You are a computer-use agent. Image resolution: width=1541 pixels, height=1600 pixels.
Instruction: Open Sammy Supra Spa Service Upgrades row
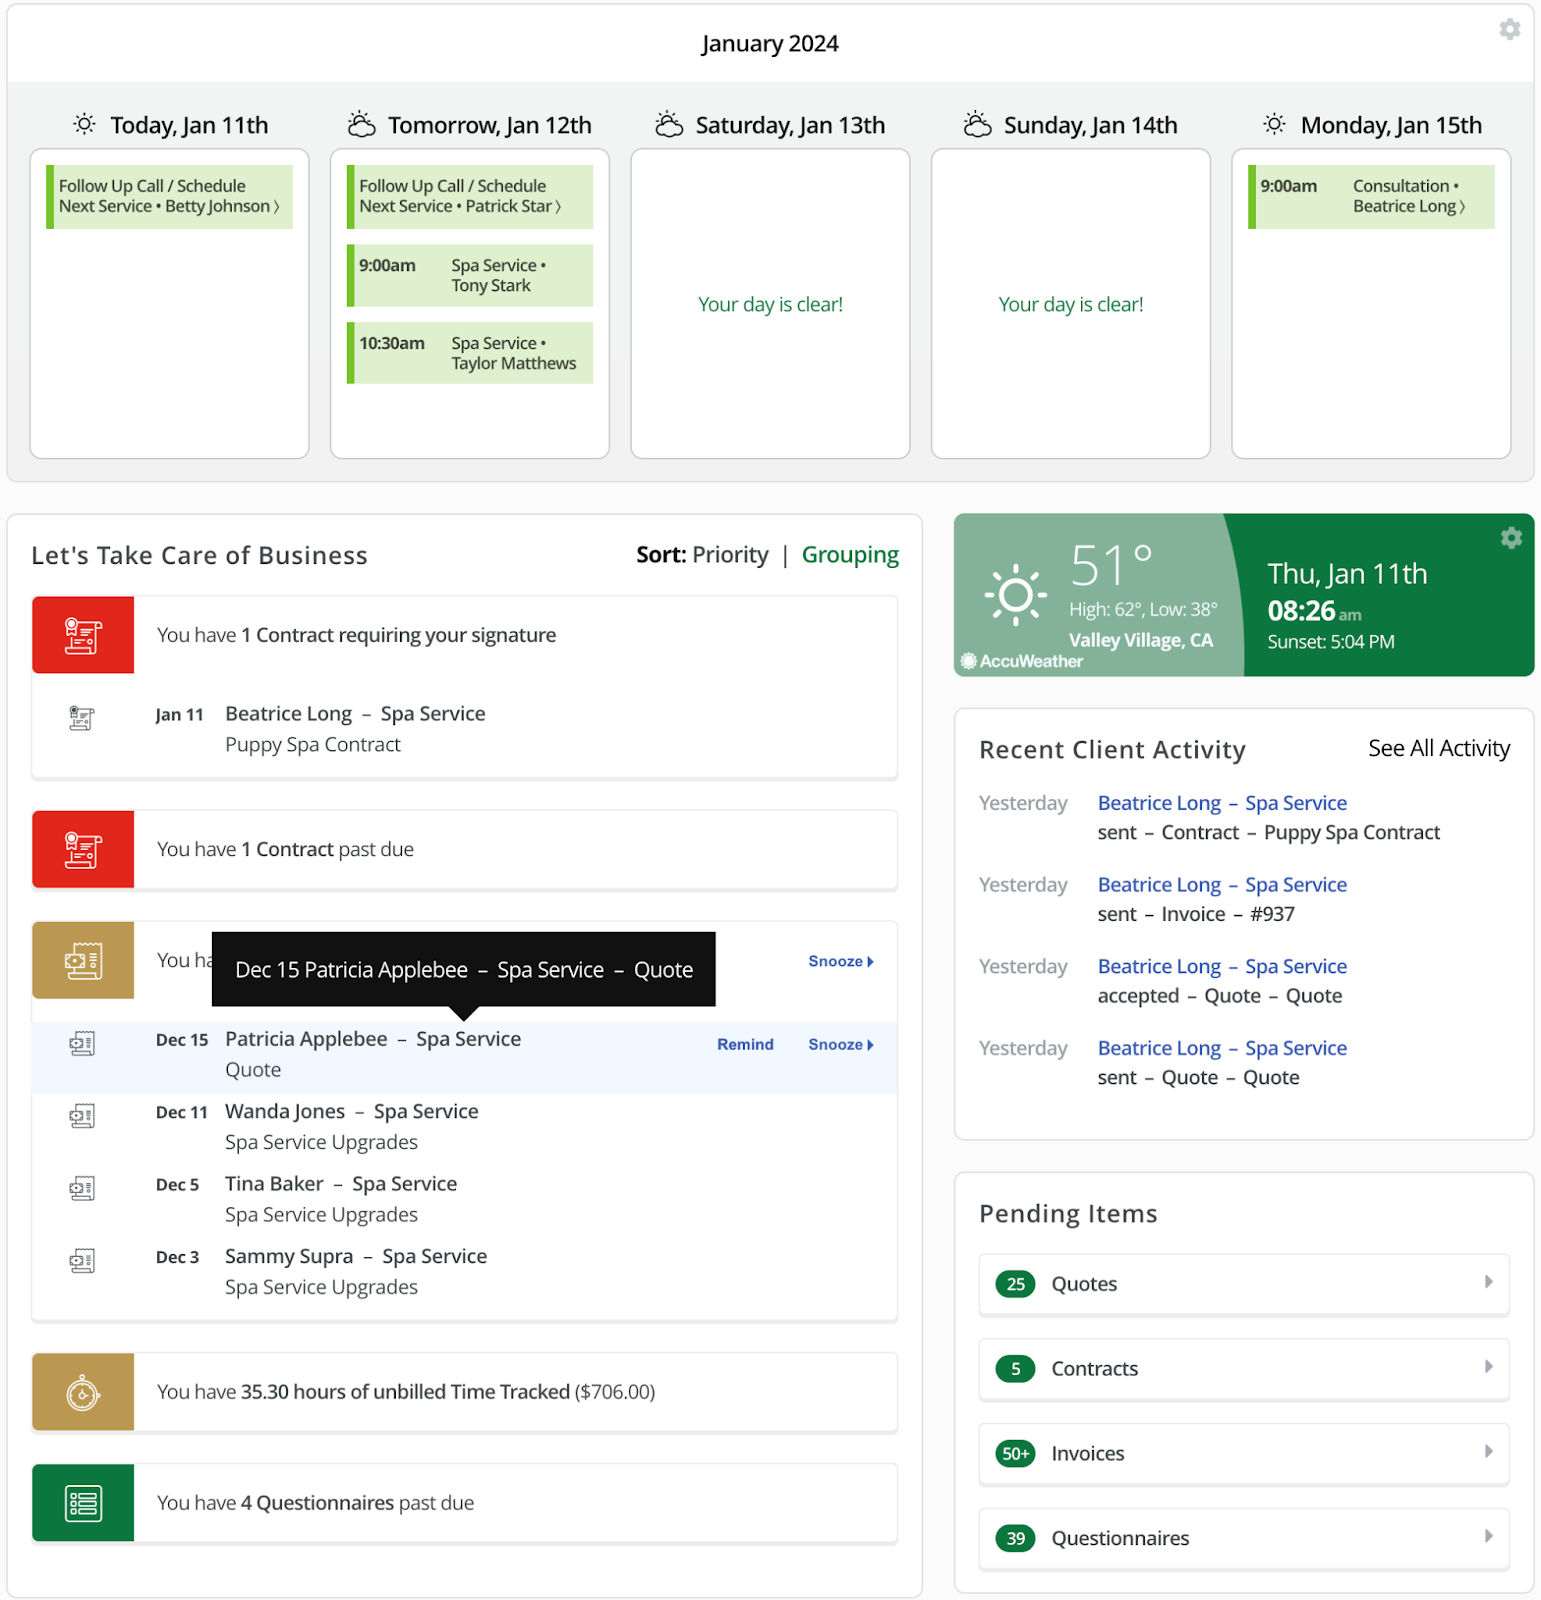tap(465, 1272)
